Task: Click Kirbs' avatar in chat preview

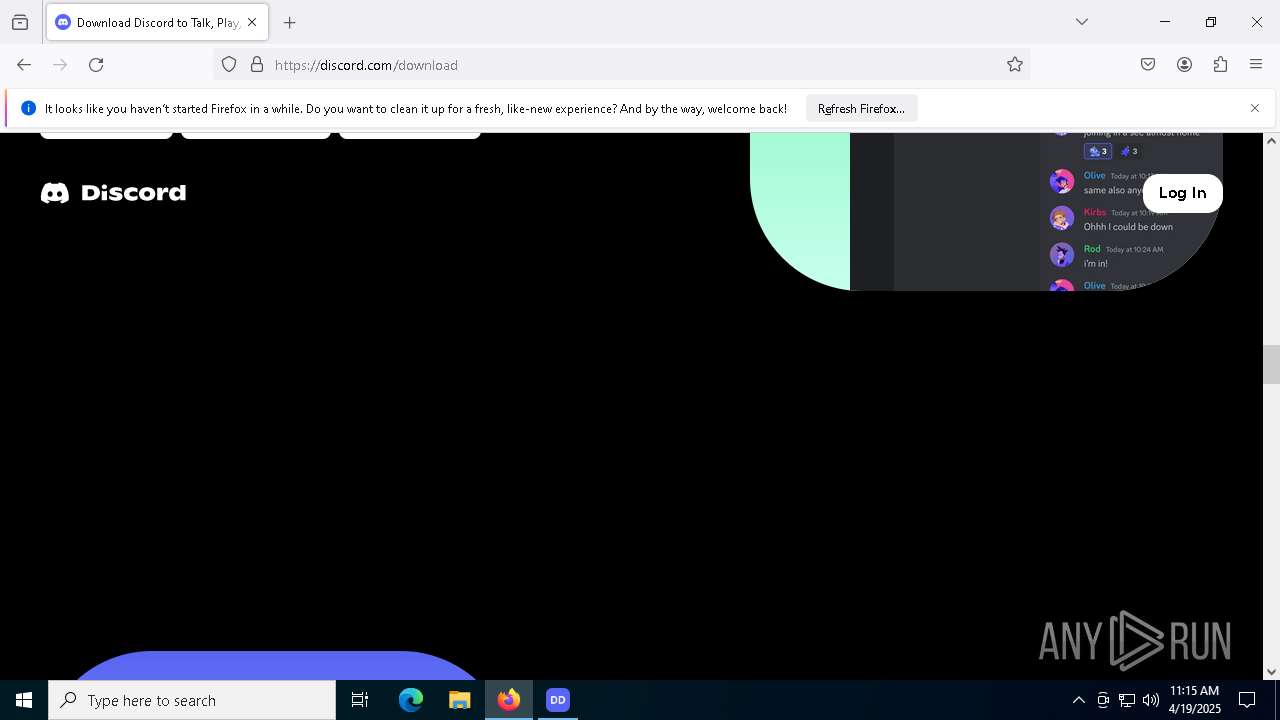Action: 1062,218
